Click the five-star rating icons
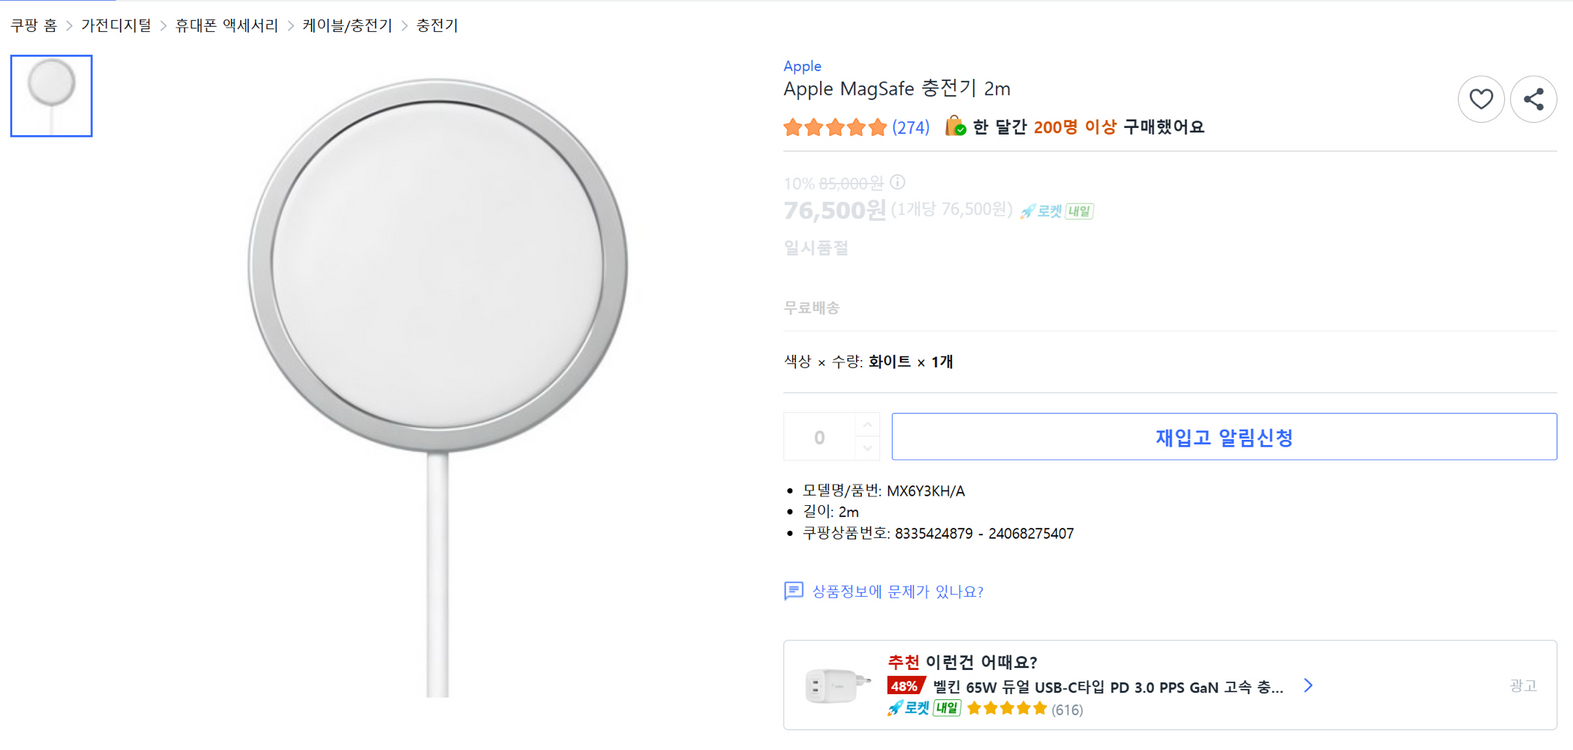 click(835, 127)
